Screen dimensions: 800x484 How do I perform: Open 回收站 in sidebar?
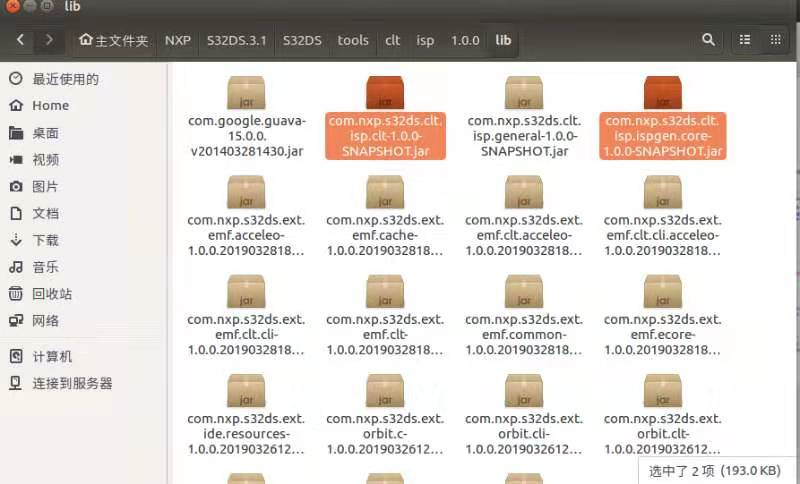coord(41,294)
